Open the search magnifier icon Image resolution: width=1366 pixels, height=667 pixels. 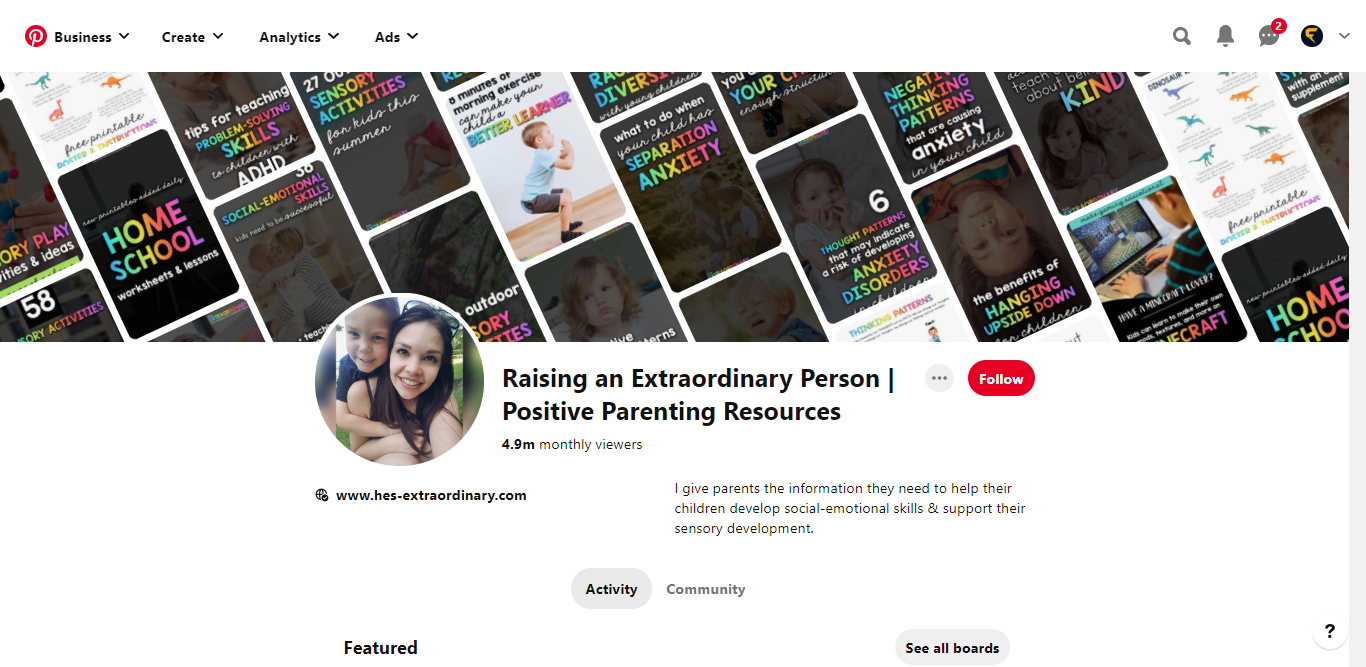(x=1182, y=36)
